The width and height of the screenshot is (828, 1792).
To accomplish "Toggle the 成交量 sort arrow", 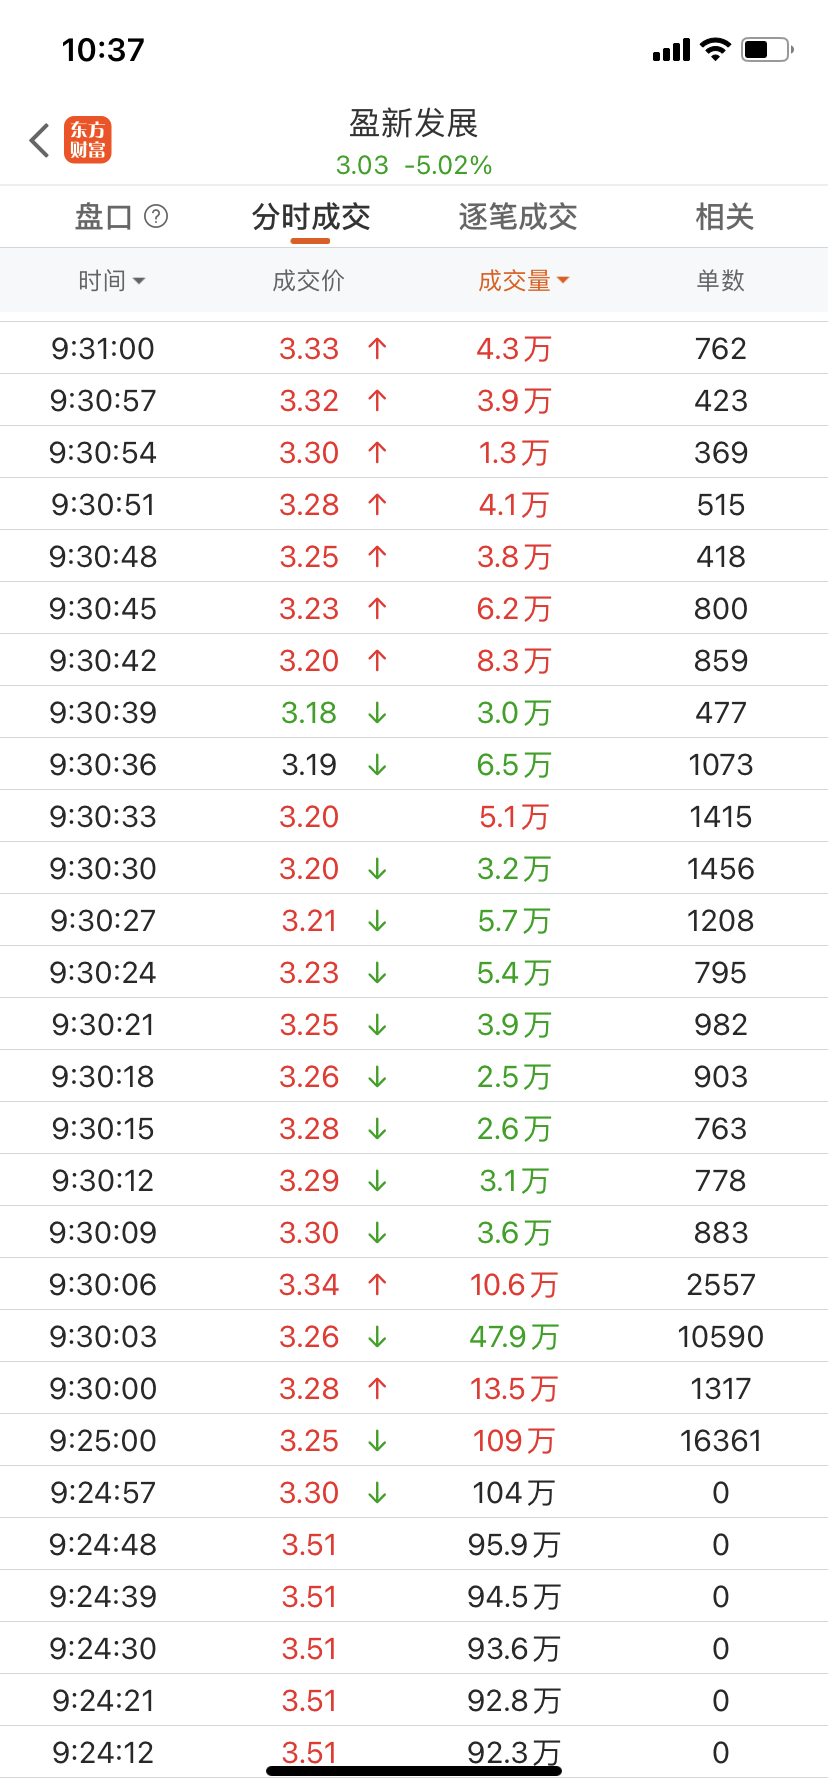I will click(563, 281).
